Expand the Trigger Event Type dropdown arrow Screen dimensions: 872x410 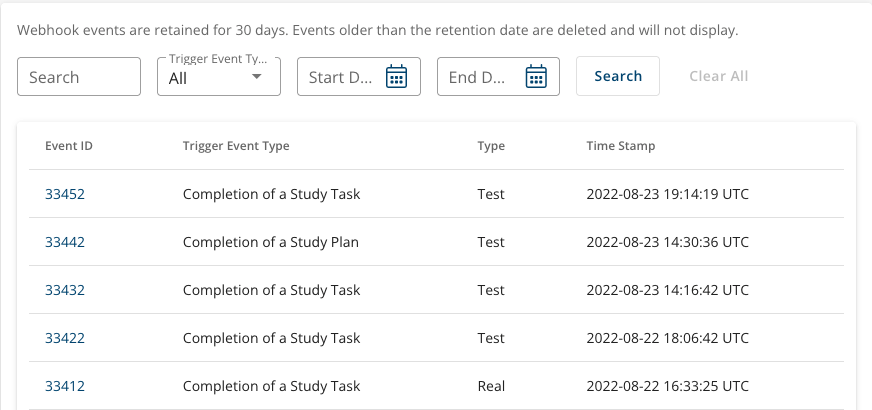pyautogui.click(x=256, y=77)
